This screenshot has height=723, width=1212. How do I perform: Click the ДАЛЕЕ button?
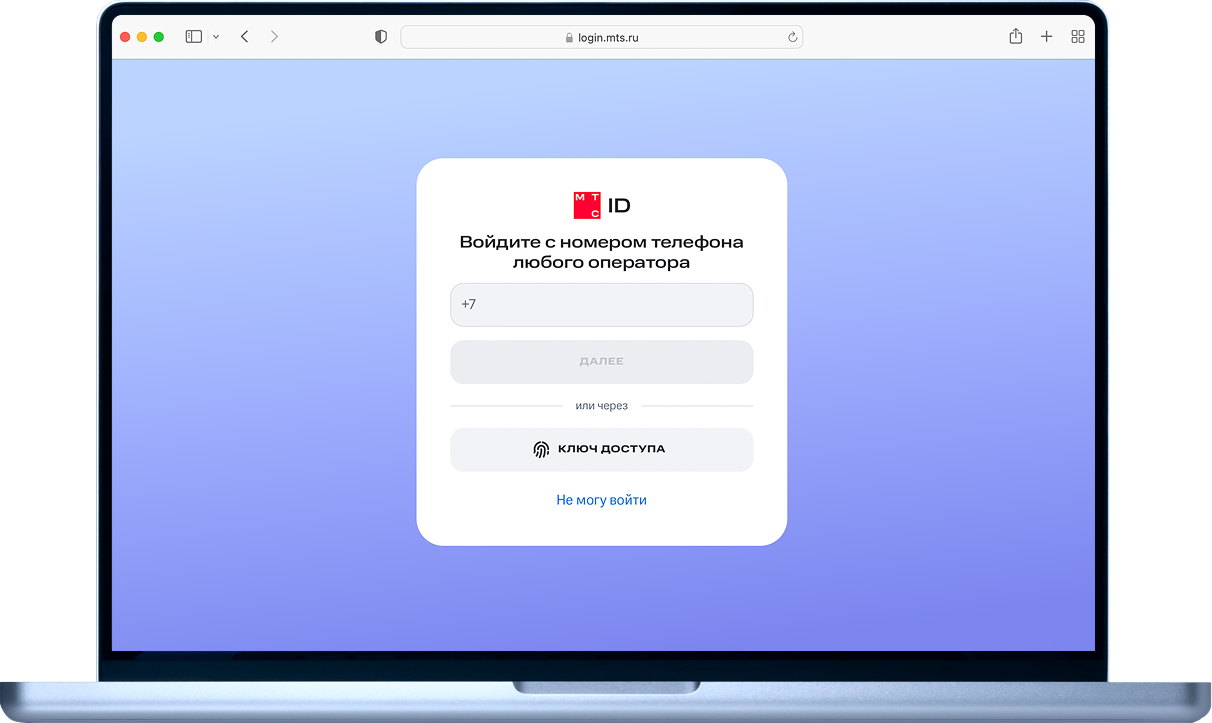pyautogui.click(x=602, y=362)
